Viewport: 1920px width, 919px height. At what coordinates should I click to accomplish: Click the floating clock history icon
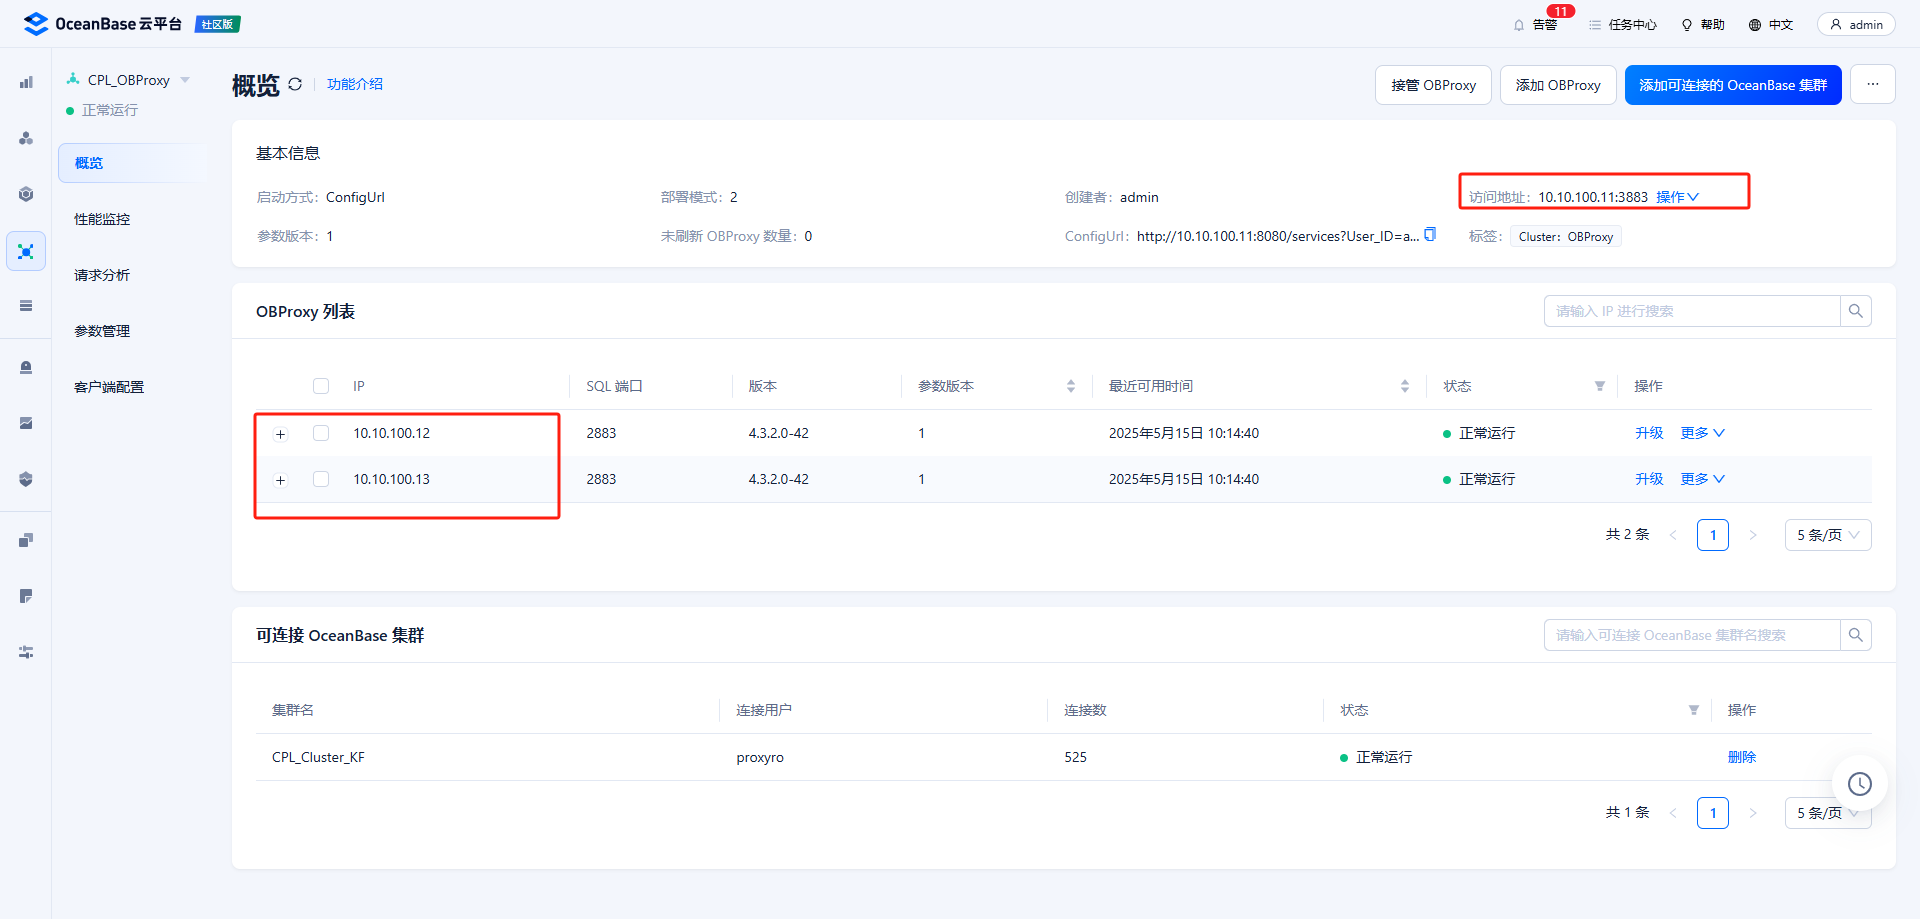[1860, 784]
